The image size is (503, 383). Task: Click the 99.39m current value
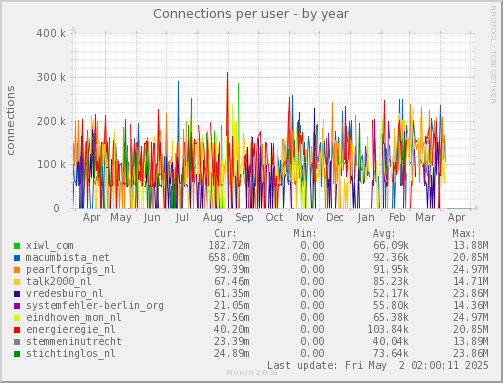232,270
